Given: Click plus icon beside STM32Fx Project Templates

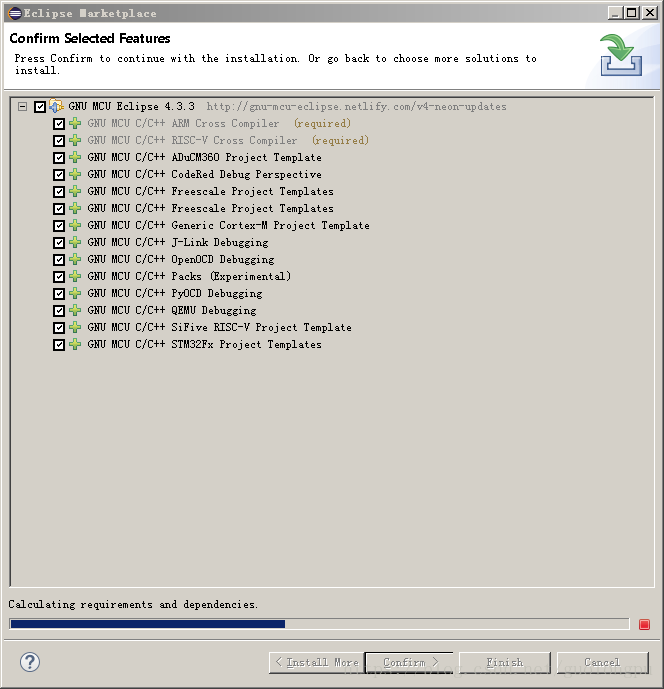Looking at the screenshot, I should click(75, 344).
